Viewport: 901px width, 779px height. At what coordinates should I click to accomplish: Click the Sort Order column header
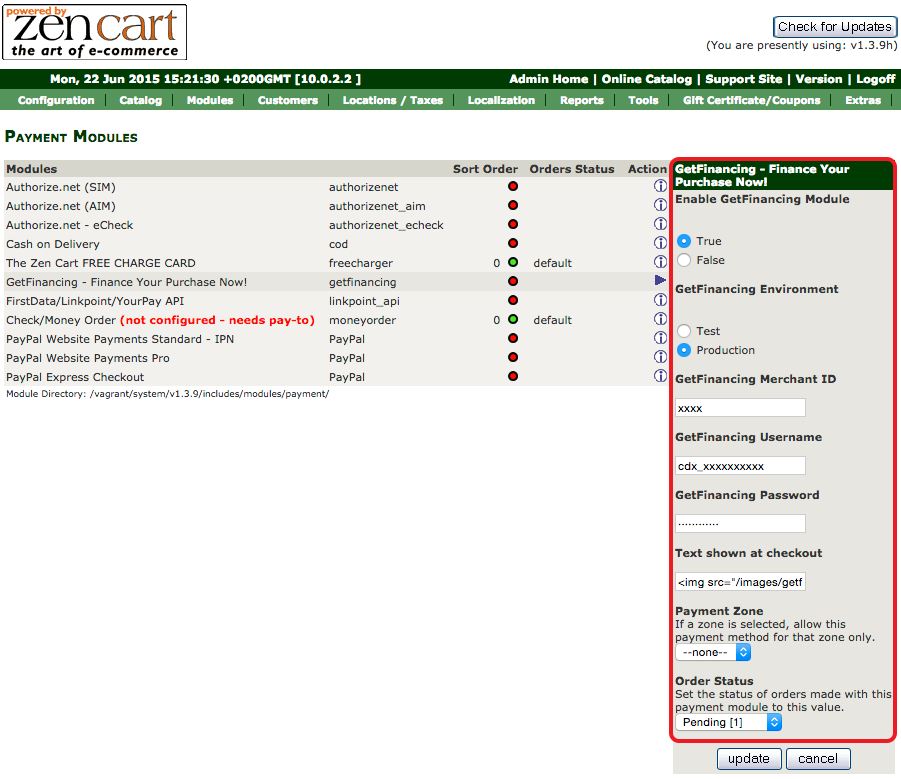[x=485, y=169]
